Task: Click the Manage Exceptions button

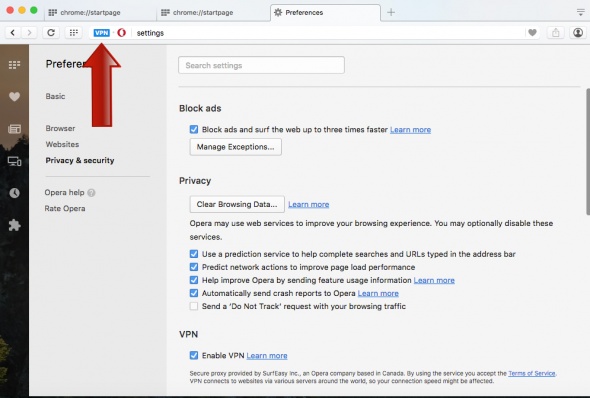Action: tap(236, 147)
